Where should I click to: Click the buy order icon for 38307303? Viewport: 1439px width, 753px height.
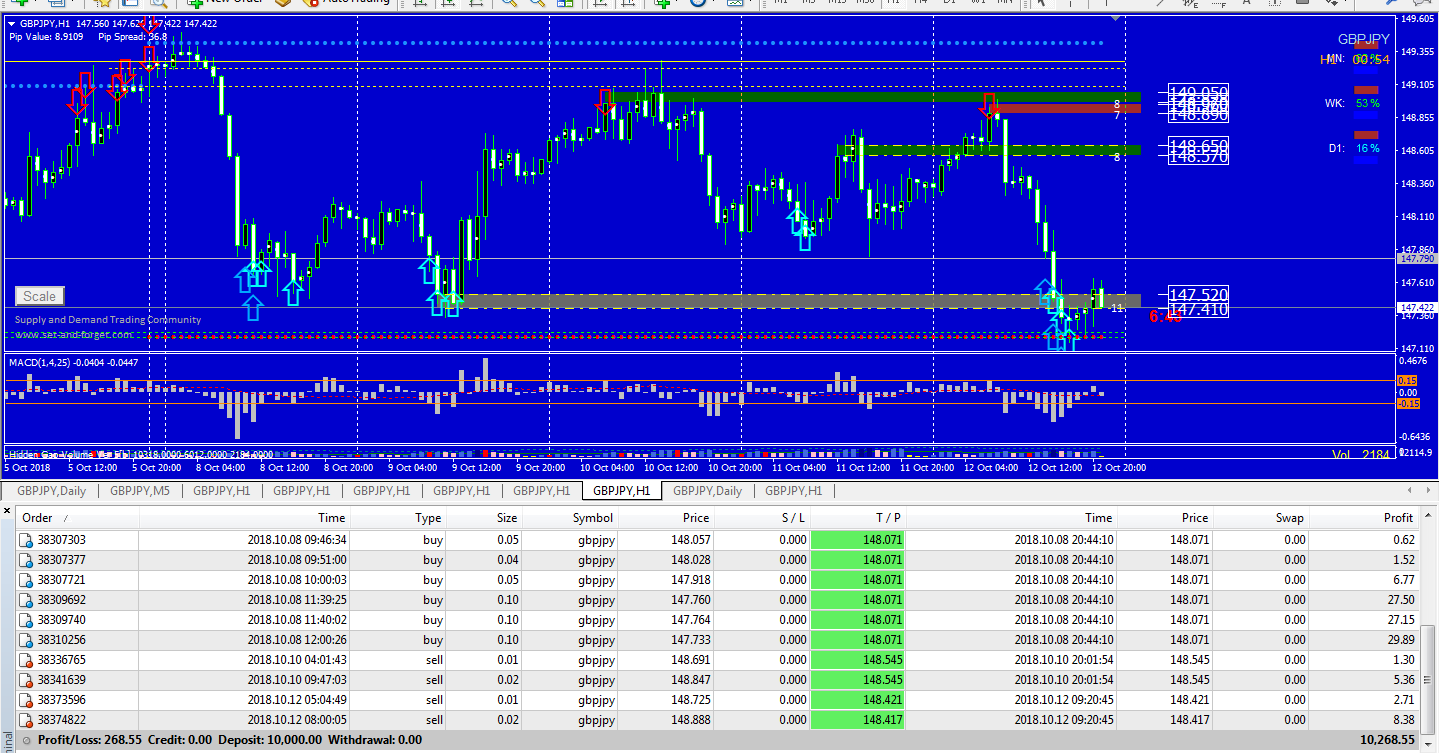(x=27, y=540)
